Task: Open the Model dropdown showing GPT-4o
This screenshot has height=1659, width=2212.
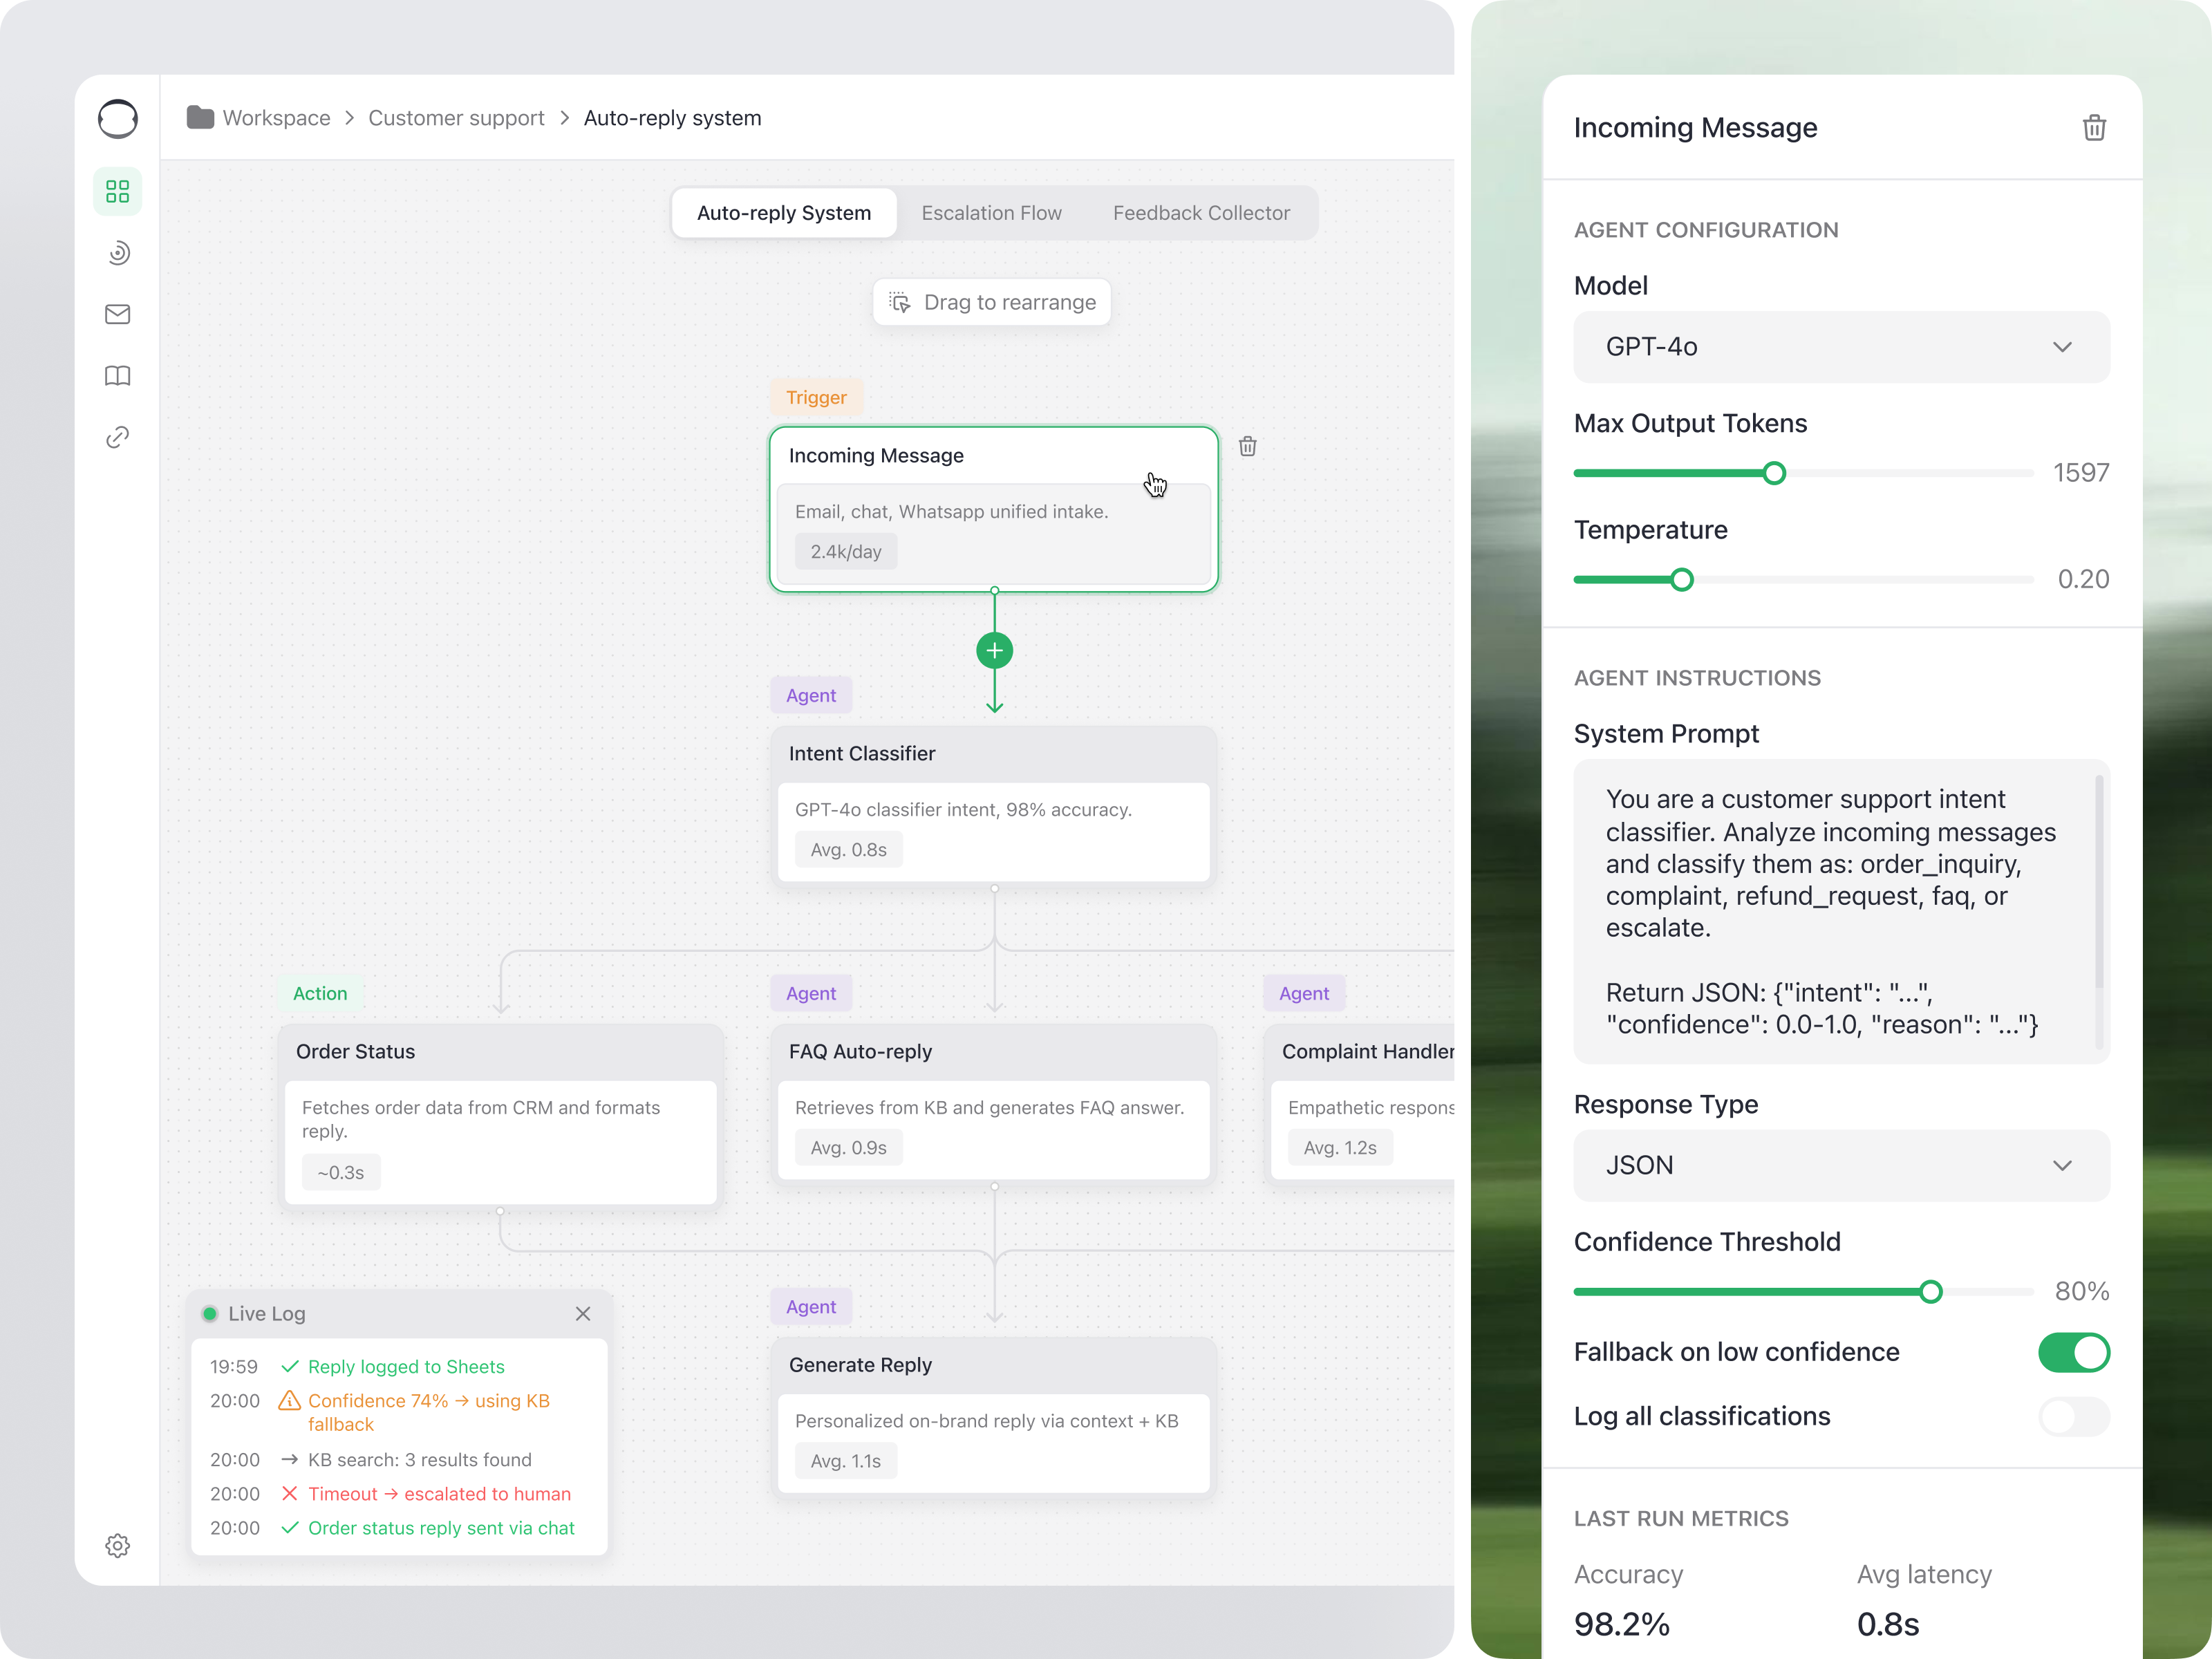Action: pyautogui.click(x=1841, y=347)
